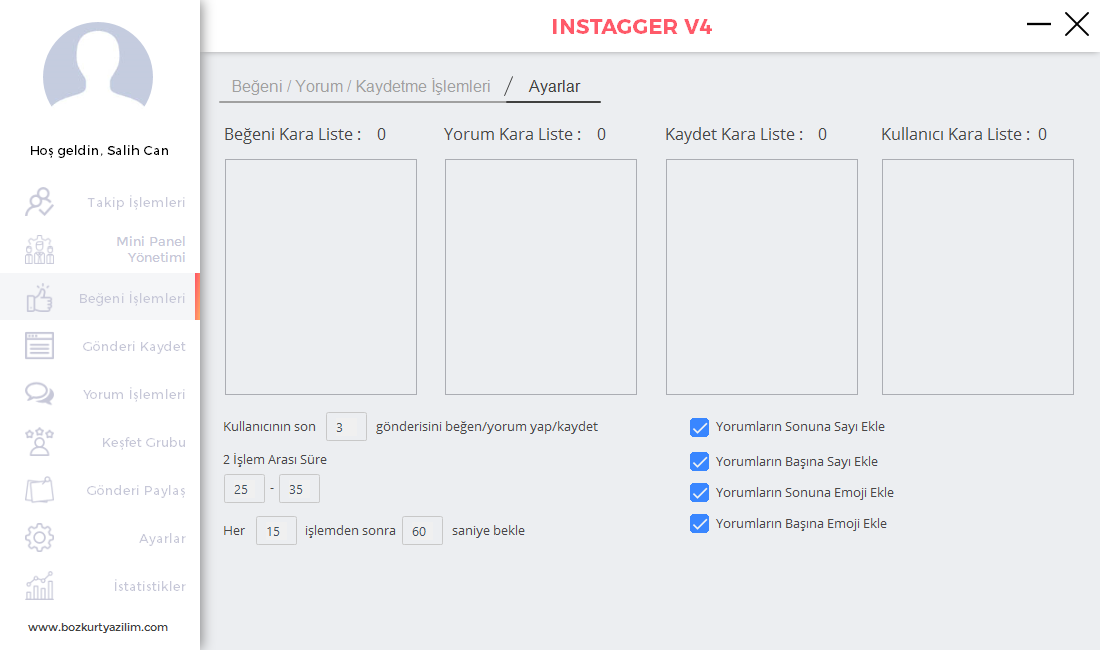The width and height of the screenshot is (1100, 650).
Task: Click the saniye bekle field showing 60
Action: click(x=422, y=531)
